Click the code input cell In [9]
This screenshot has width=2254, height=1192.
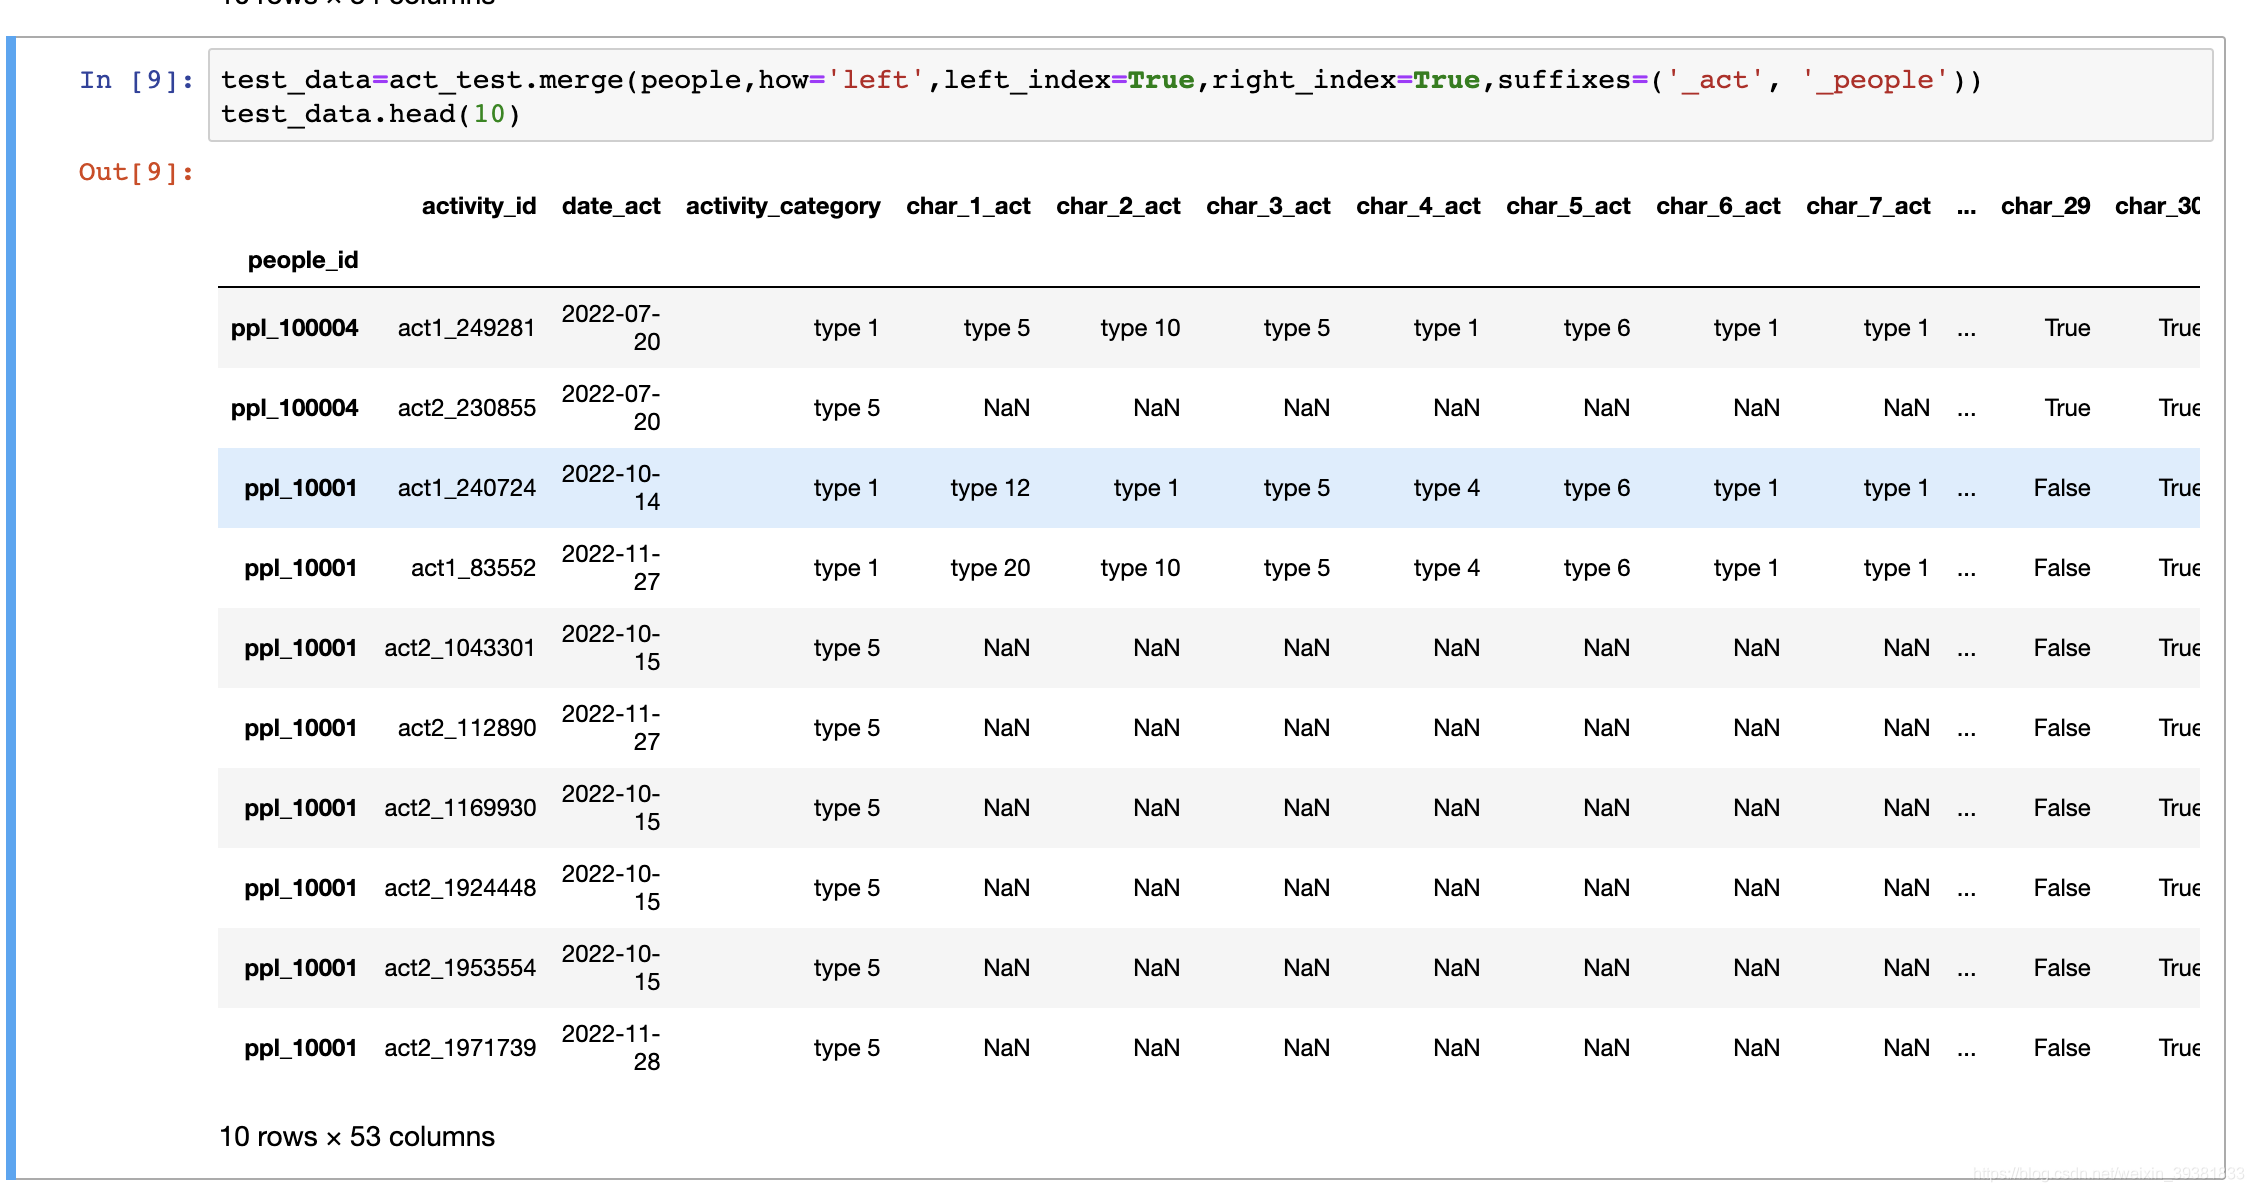pyautogui.click(x=1210, y=96)
